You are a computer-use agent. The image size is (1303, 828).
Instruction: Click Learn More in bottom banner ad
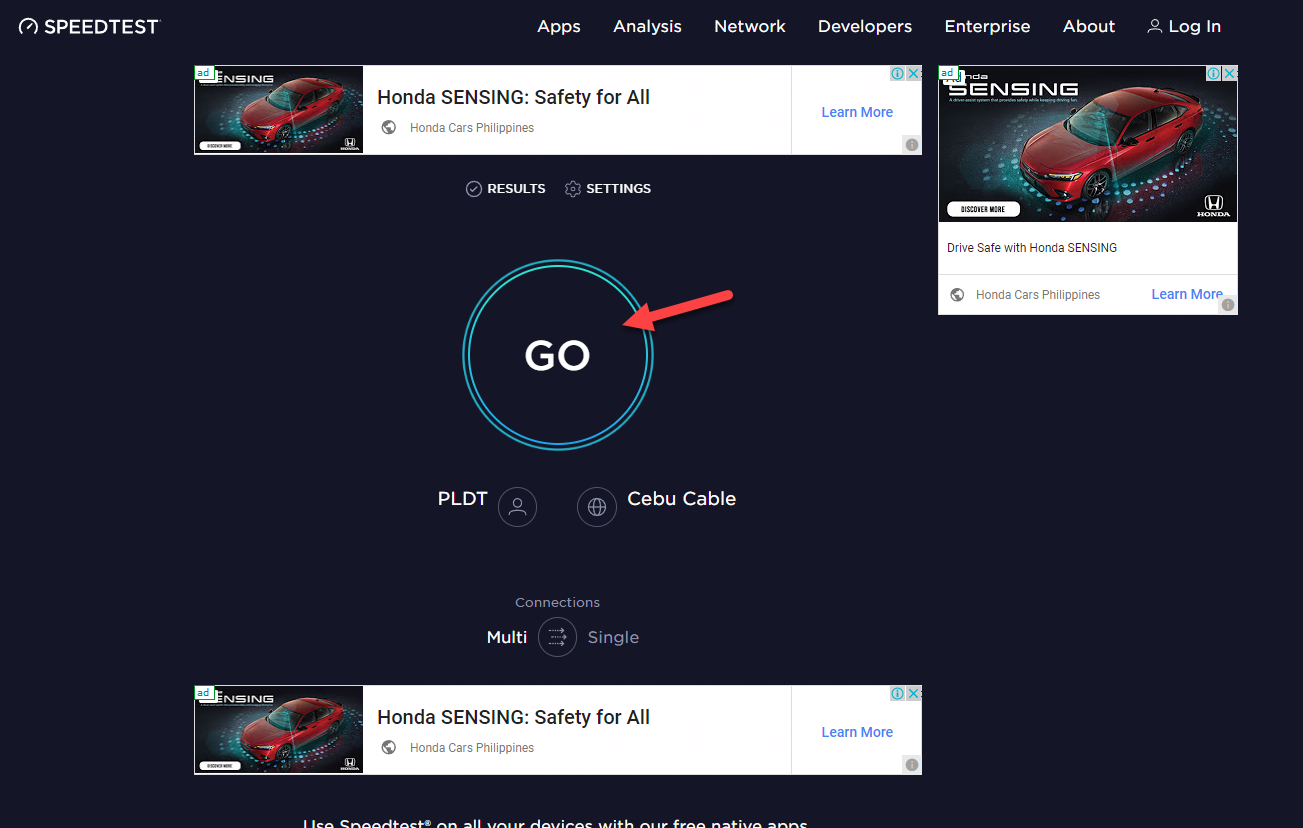point(857,732)
